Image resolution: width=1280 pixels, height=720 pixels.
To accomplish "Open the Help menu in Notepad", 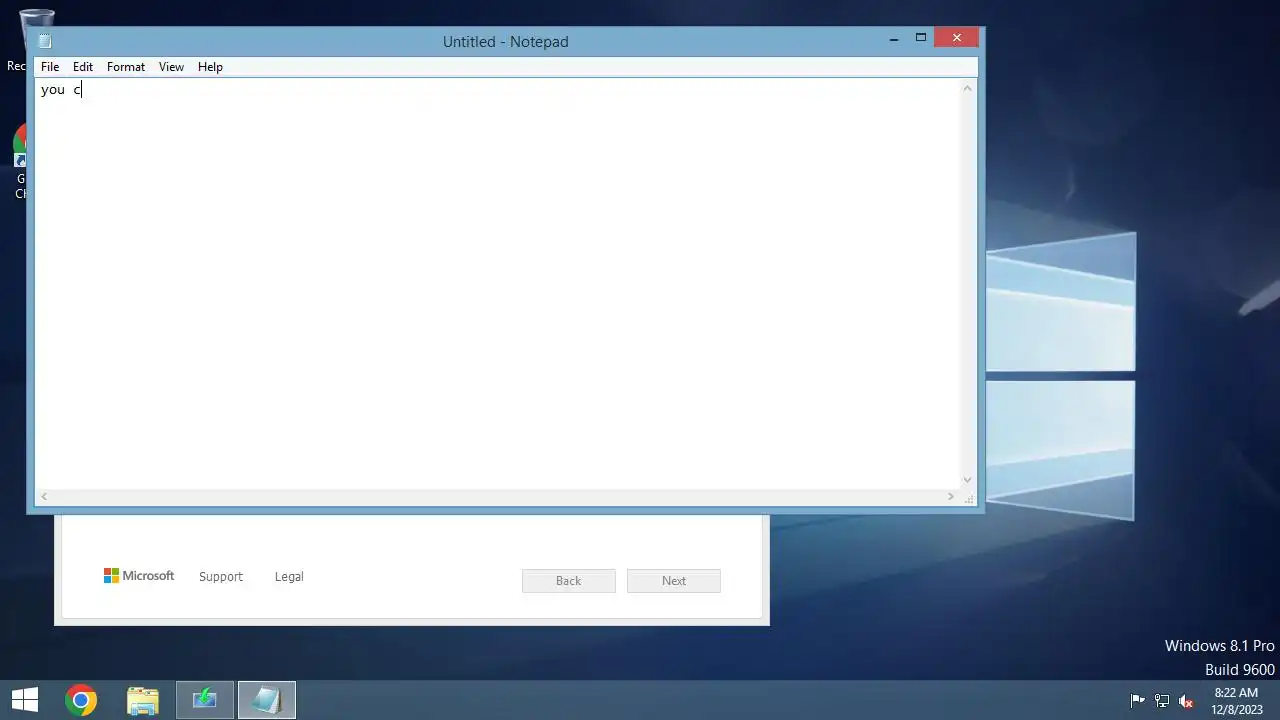I will point(210,67).
